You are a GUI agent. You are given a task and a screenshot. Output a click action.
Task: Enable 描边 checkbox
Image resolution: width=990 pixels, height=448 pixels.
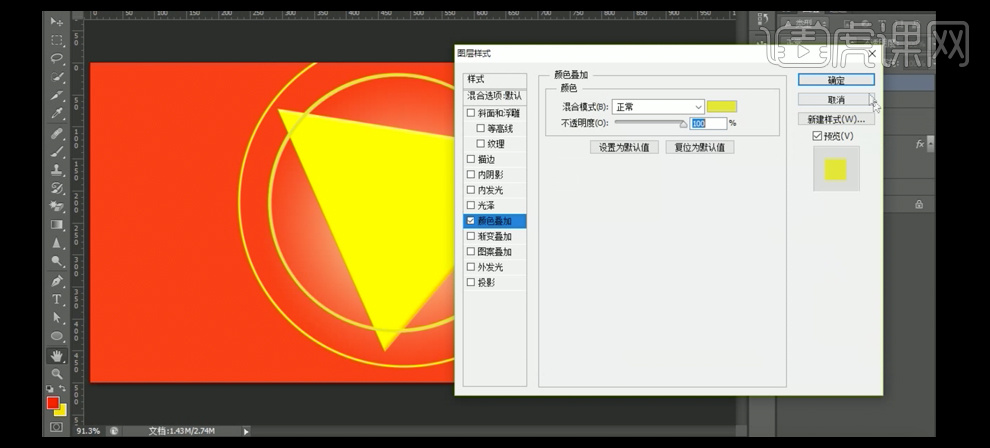(470, 159)
